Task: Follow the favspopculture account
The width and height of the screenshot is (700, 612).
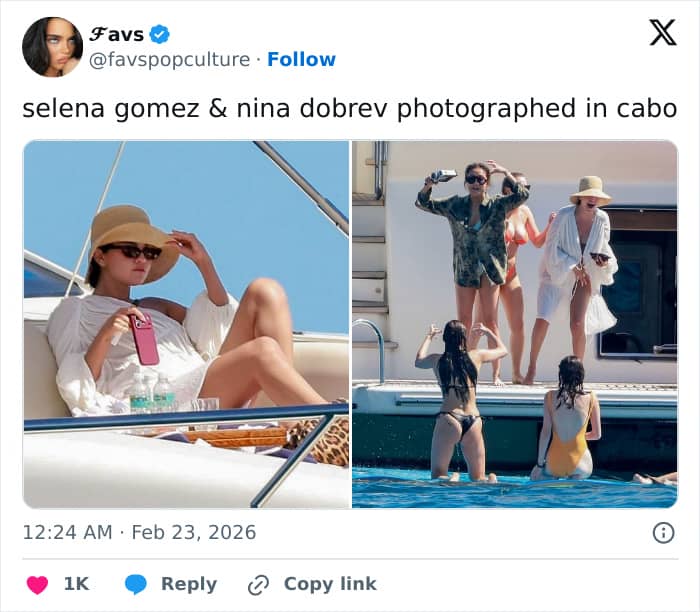Action: [301, 60]
